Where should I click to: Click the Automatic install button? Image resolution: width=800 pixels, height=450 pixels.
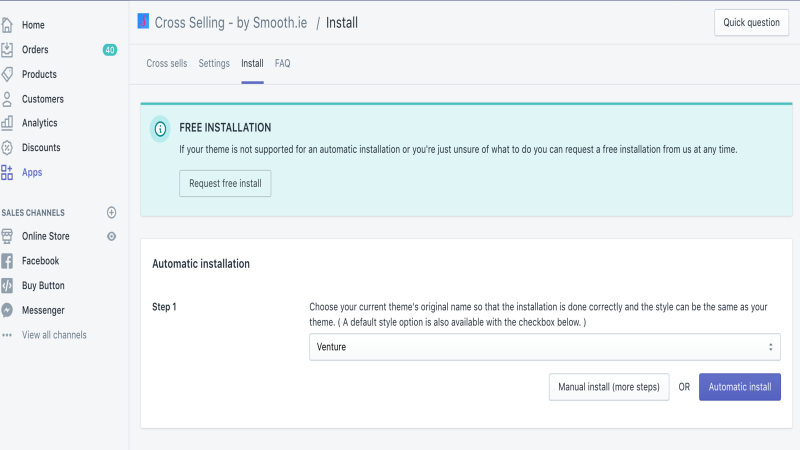pos(739,387)
